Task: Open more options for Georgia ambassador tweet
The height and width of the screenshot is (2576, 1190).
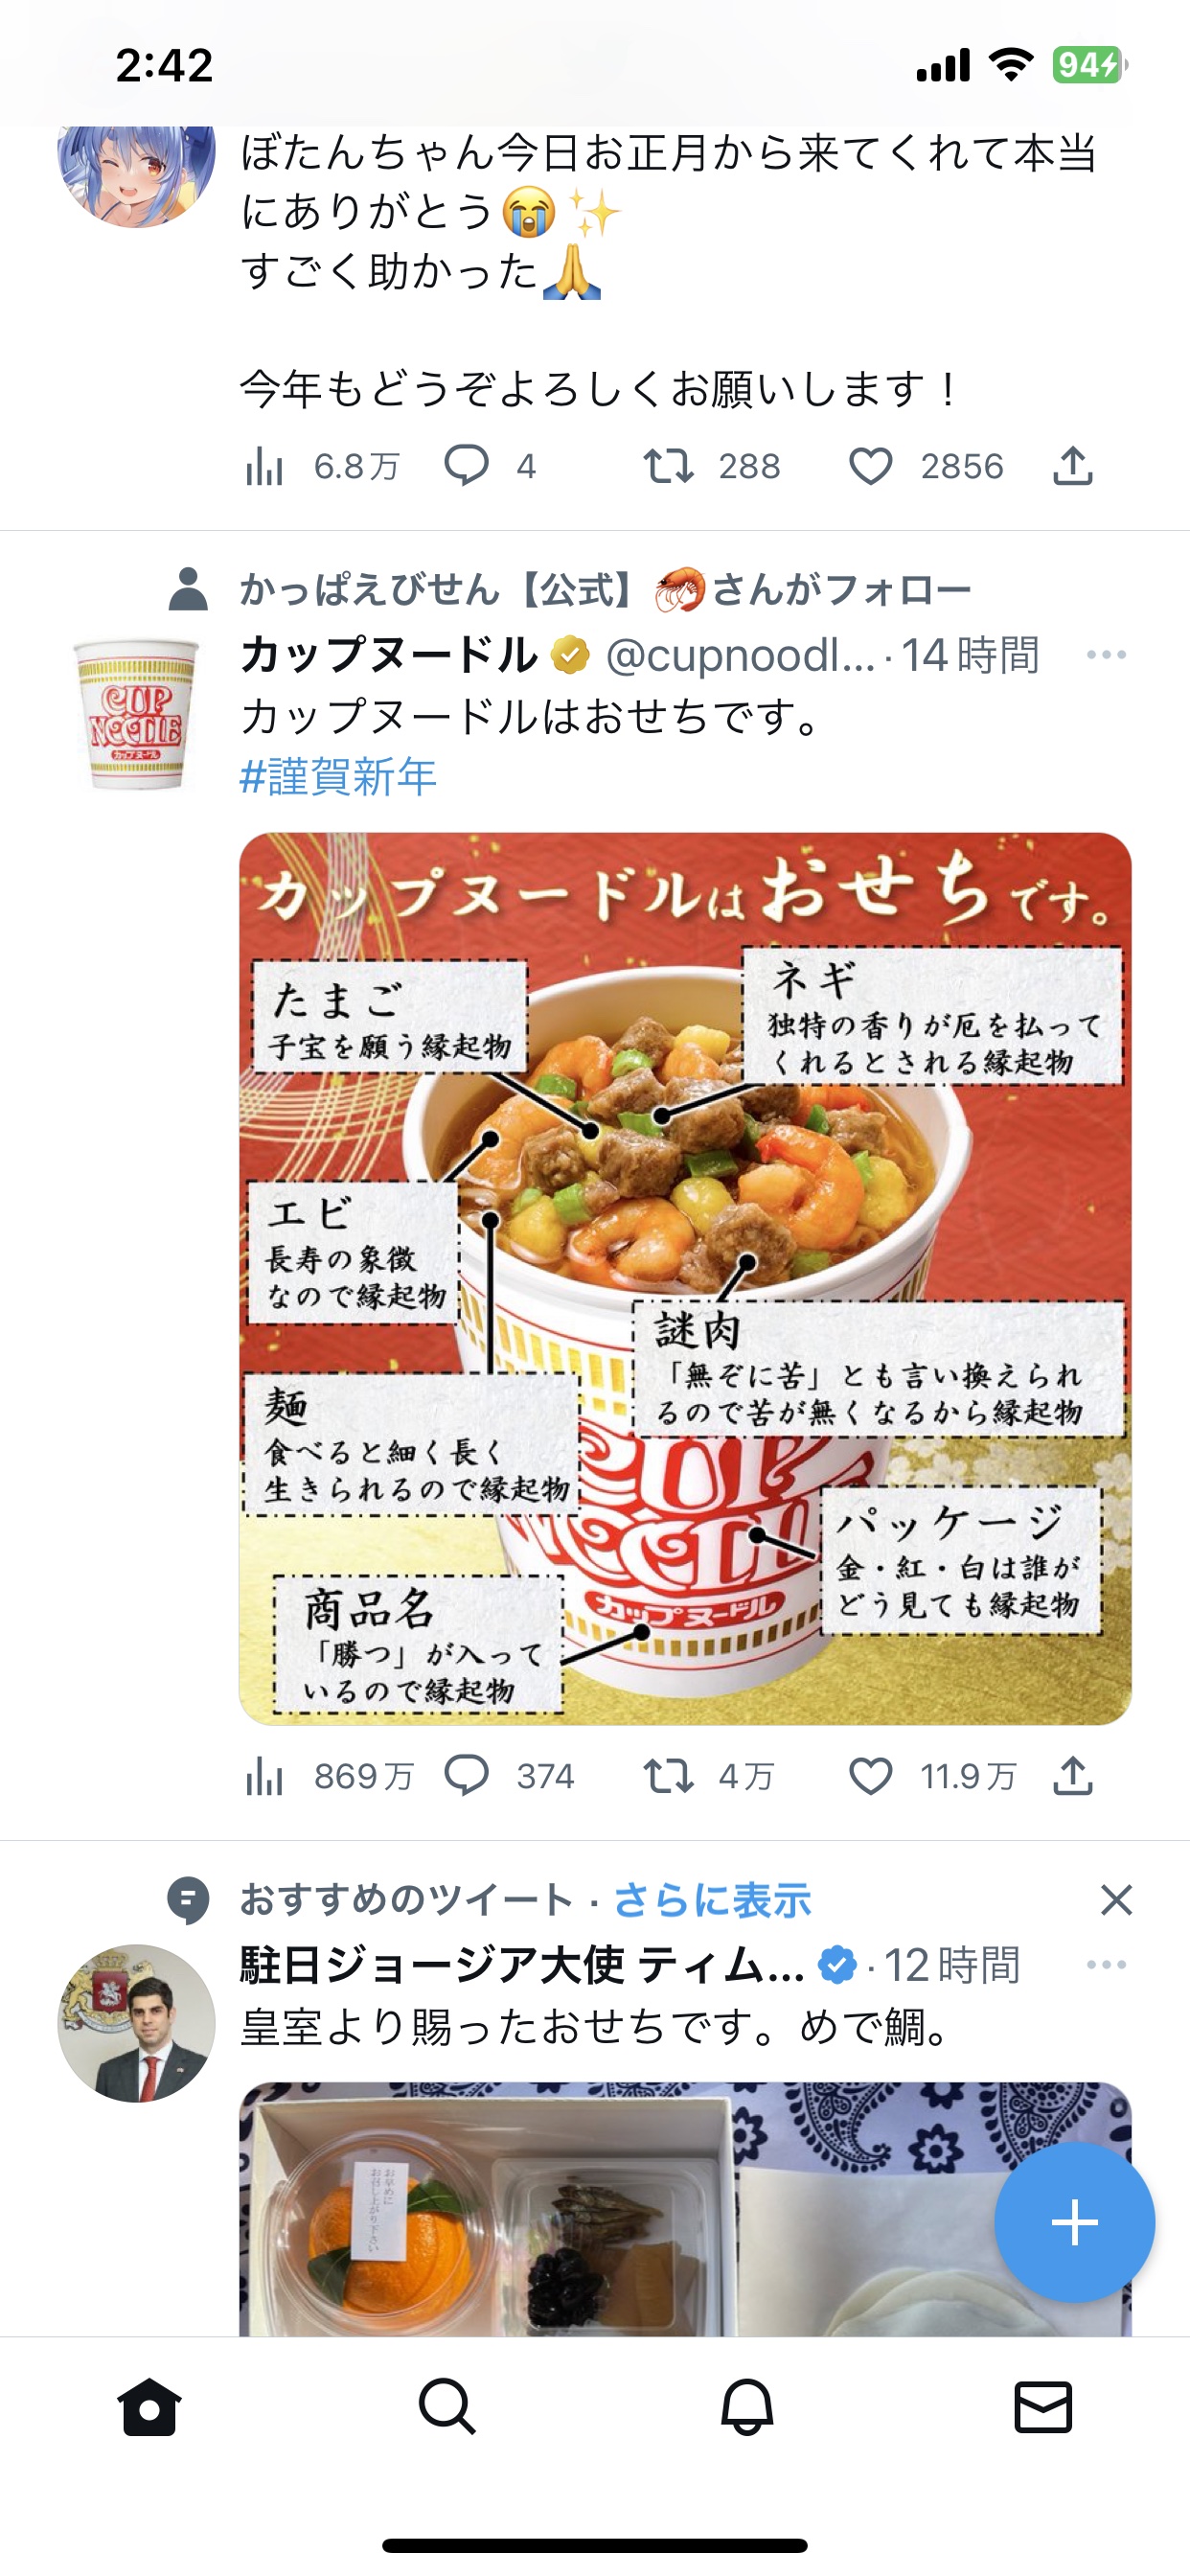Action: click(1106, 1965)
